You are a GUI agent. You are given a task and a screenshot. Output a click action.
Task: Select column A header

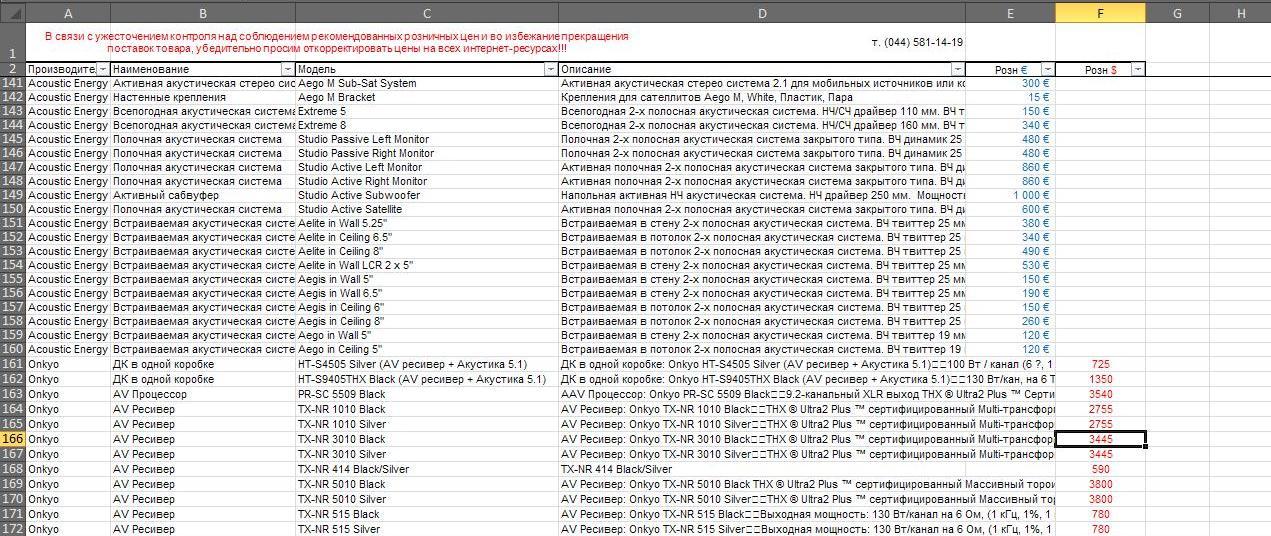point(68,13)
